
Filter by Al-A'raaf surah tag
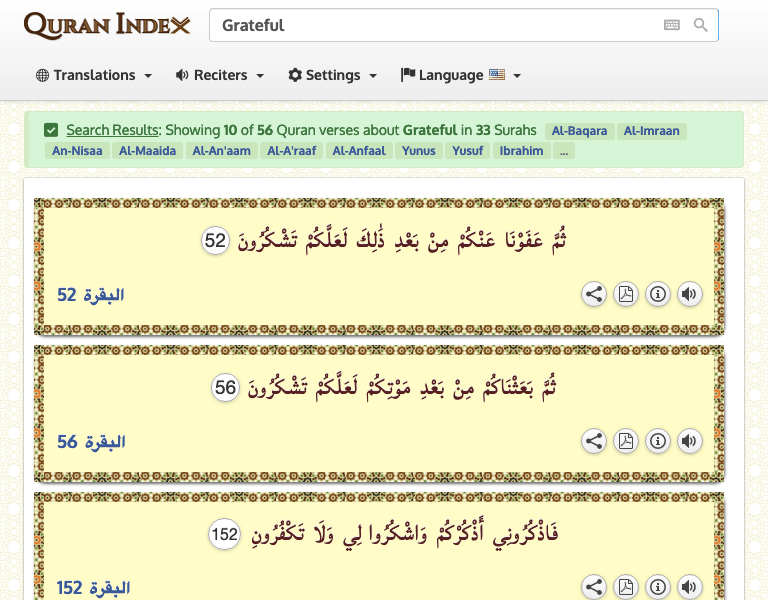click(291, 151)
